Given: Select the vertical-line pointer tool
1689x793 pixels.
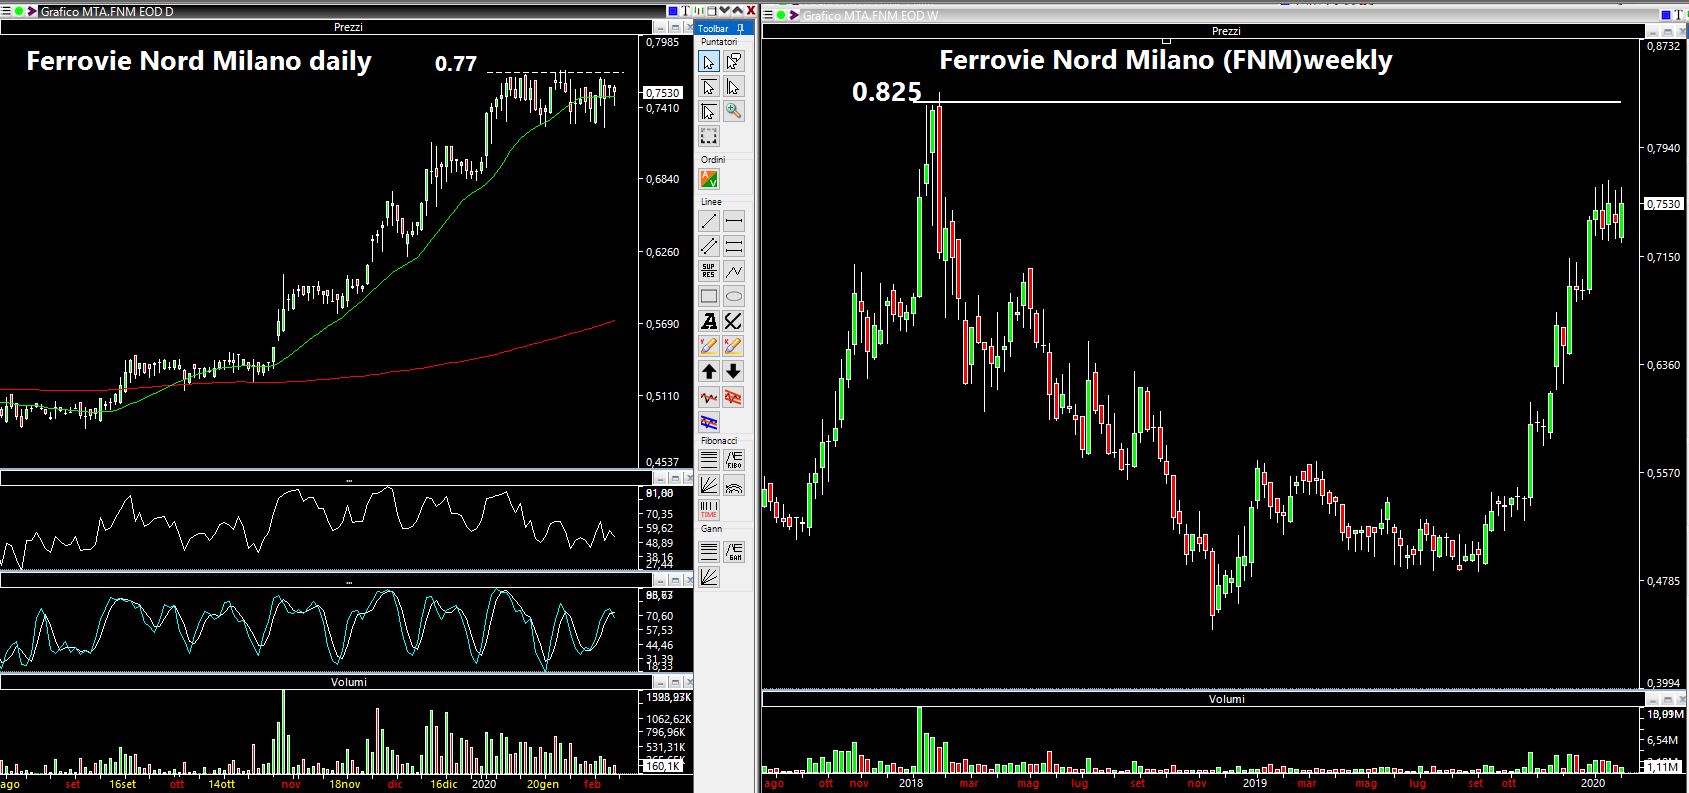Looking at the screenshot, I should (x=734, y=87).
